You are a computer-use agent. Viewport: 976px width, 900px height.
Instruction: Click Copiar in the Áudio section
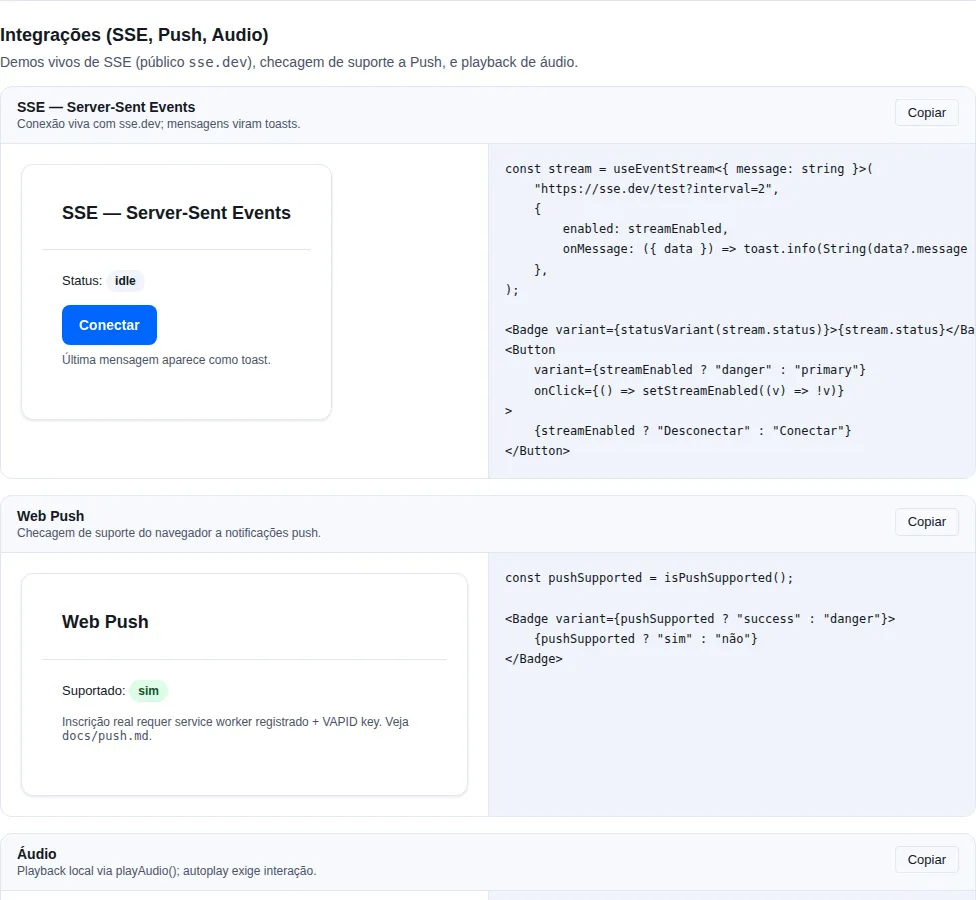[926, 860]
